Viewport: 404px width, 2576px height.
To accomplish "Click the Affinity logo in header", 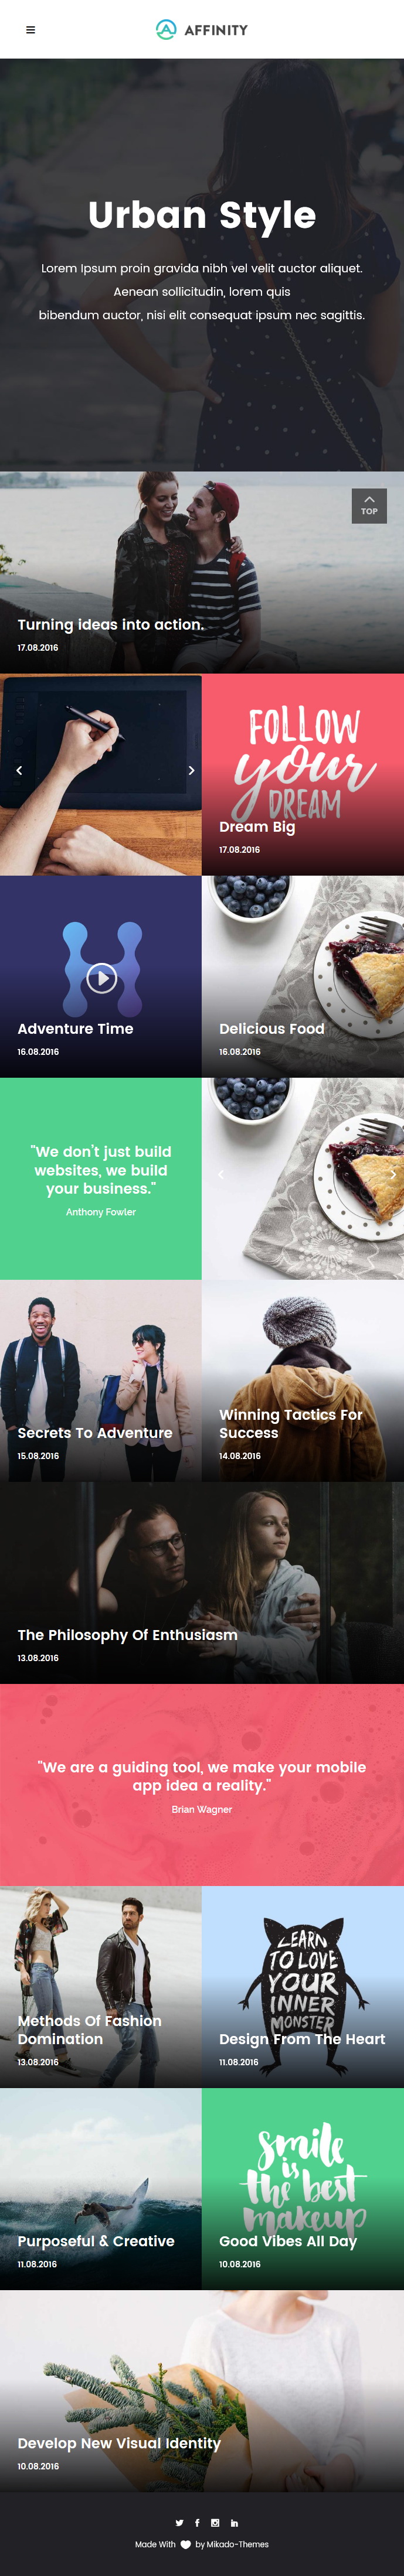I will point(202,30).
